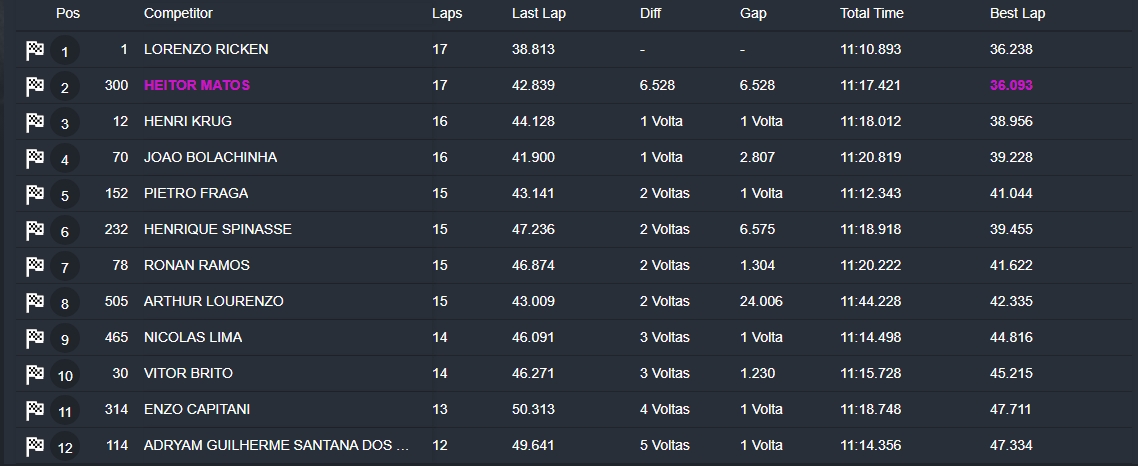This screenshot has height=466, width=1138.
Task: Sort by the Pos column header
Action: coord(67,13)
